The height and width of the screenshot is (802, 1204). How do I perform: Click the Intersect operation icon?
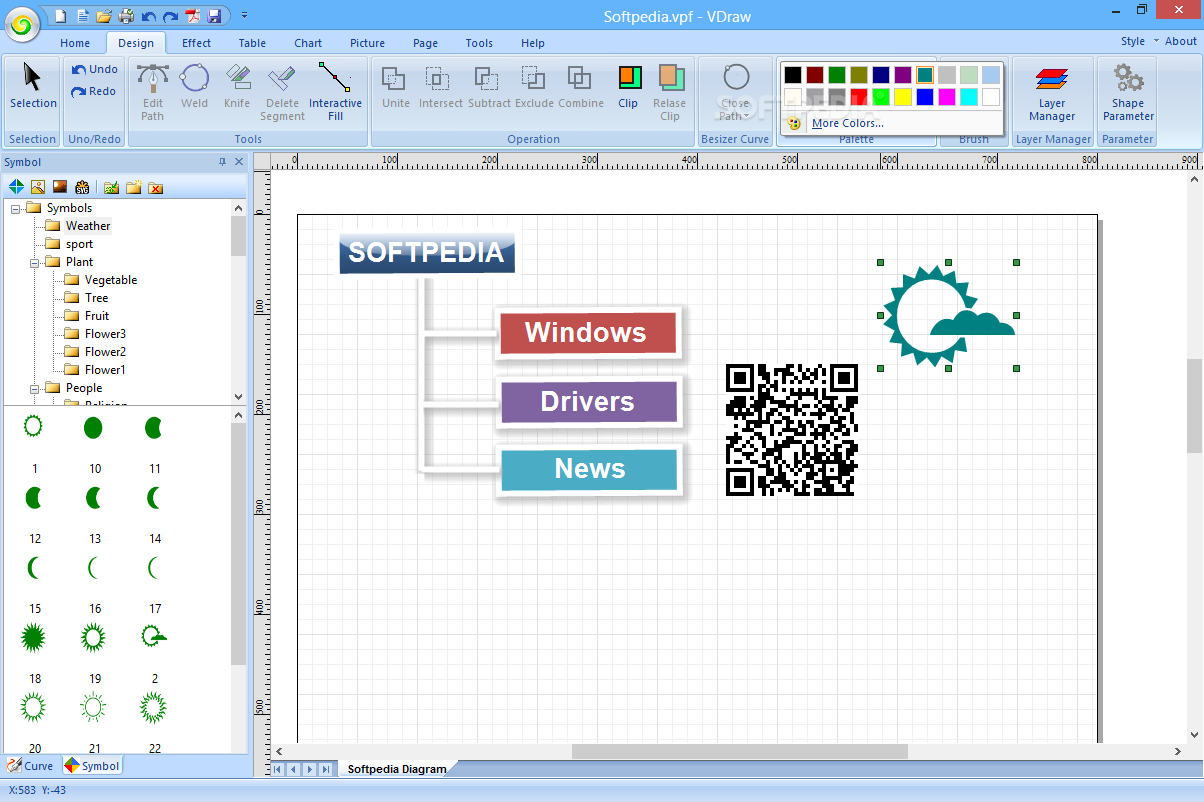[440, 86]
